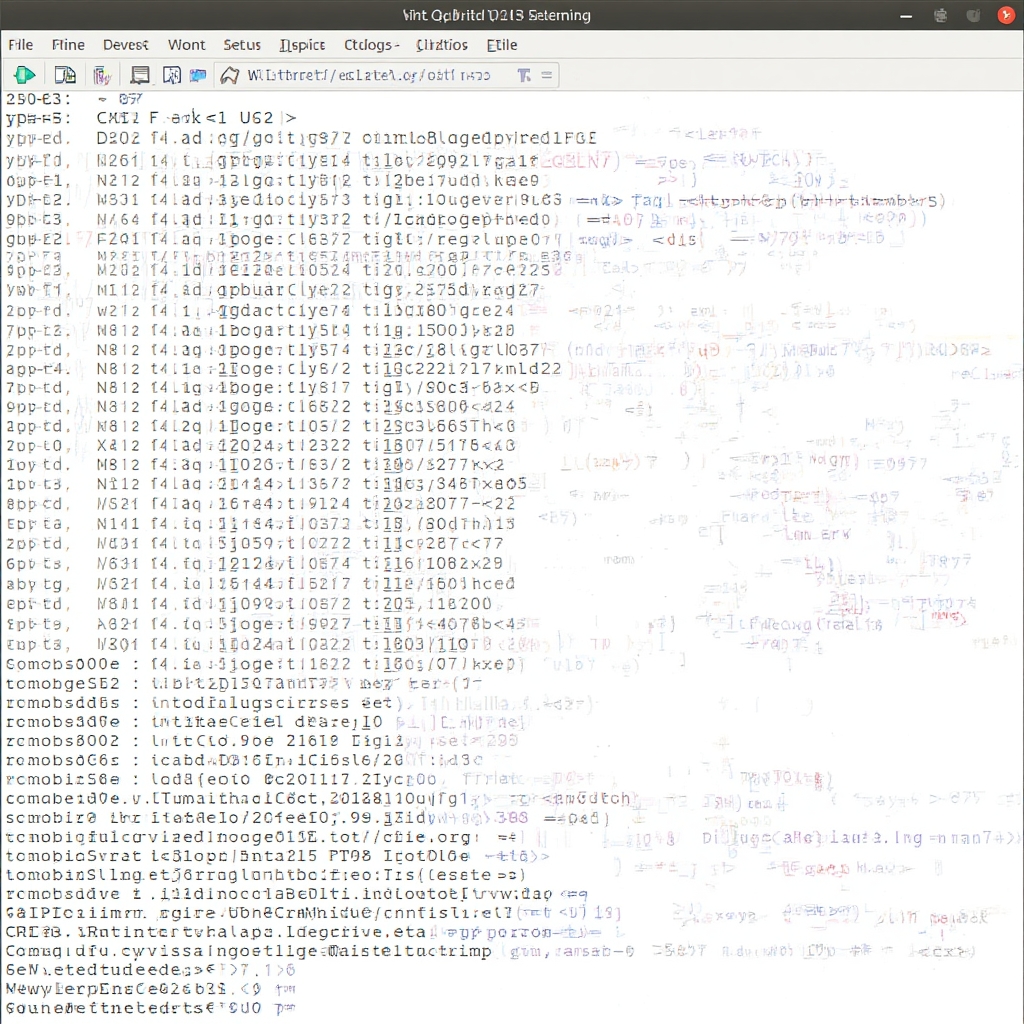
Task: Close the window with the orange button
Action: [x=1005, y=15]
